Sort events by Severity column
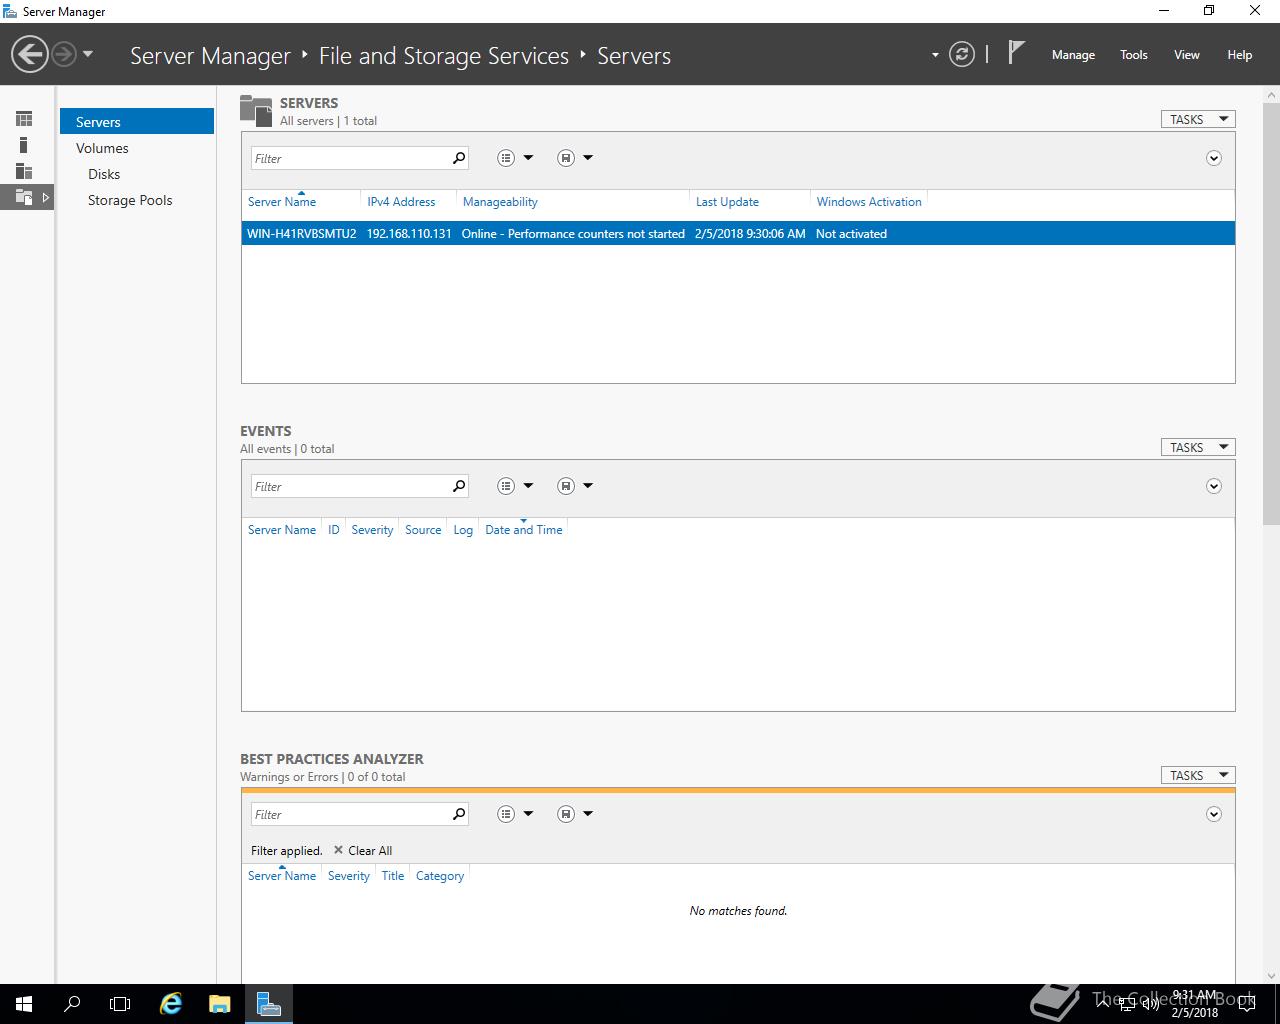1280x1024 pixels. click(372, 530)
